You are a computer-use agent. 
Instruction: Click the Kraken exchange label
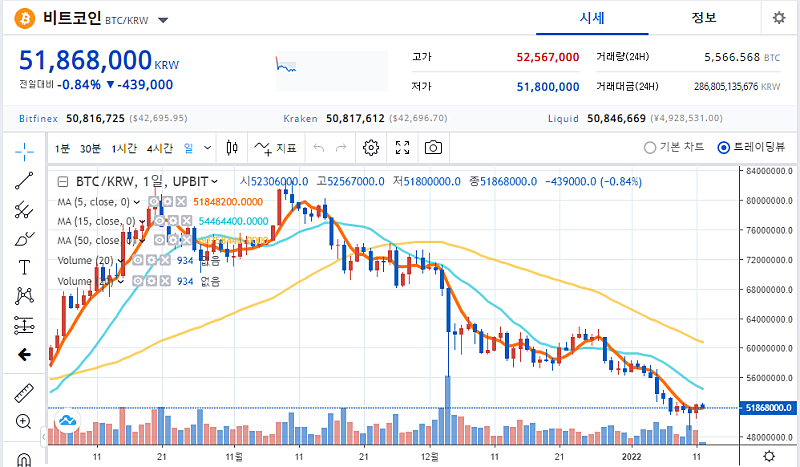[x=301, y=118]
